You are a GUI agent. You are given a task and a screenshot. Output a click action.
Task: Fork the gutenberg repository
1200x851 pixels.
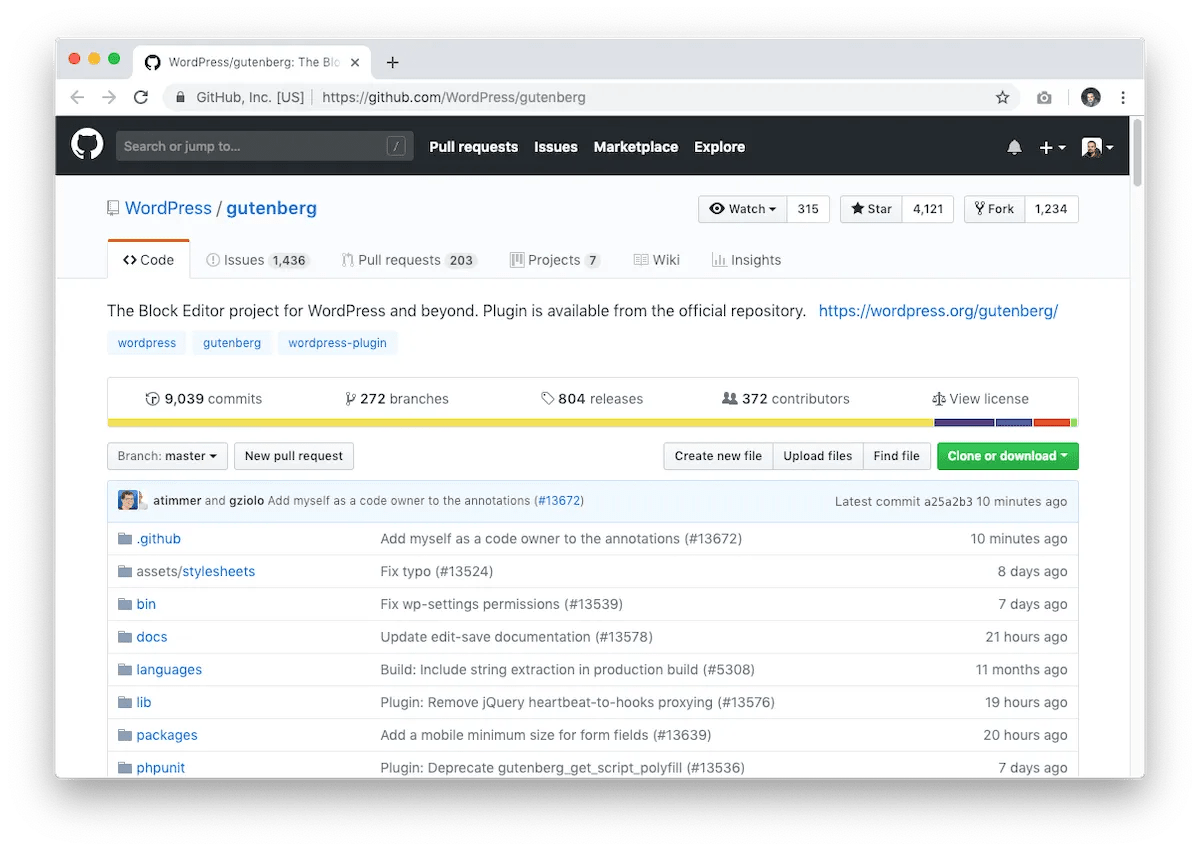point(994,209)
